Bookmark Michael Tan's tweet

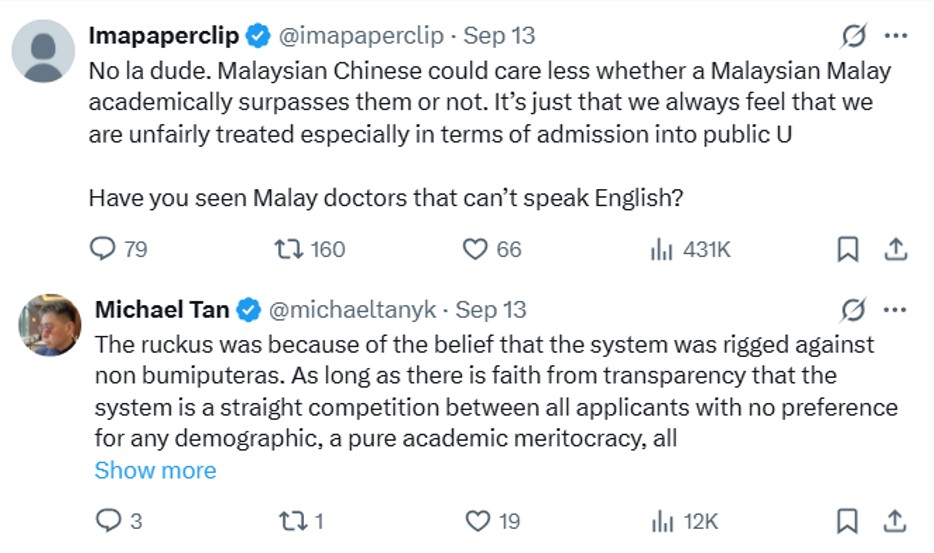coord(847,521)
